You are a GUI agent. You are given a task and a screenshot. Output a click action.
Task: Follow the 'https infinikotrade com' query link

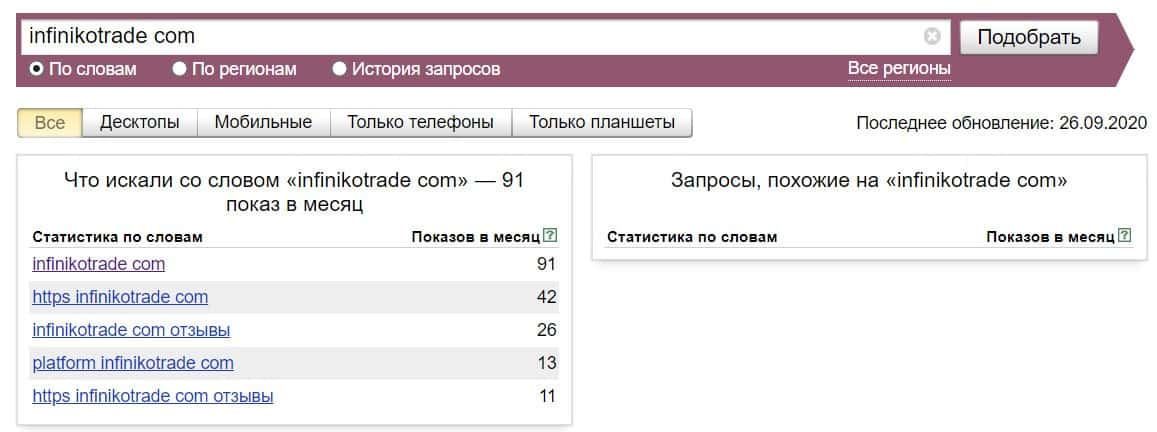click(x=120, y=297)
